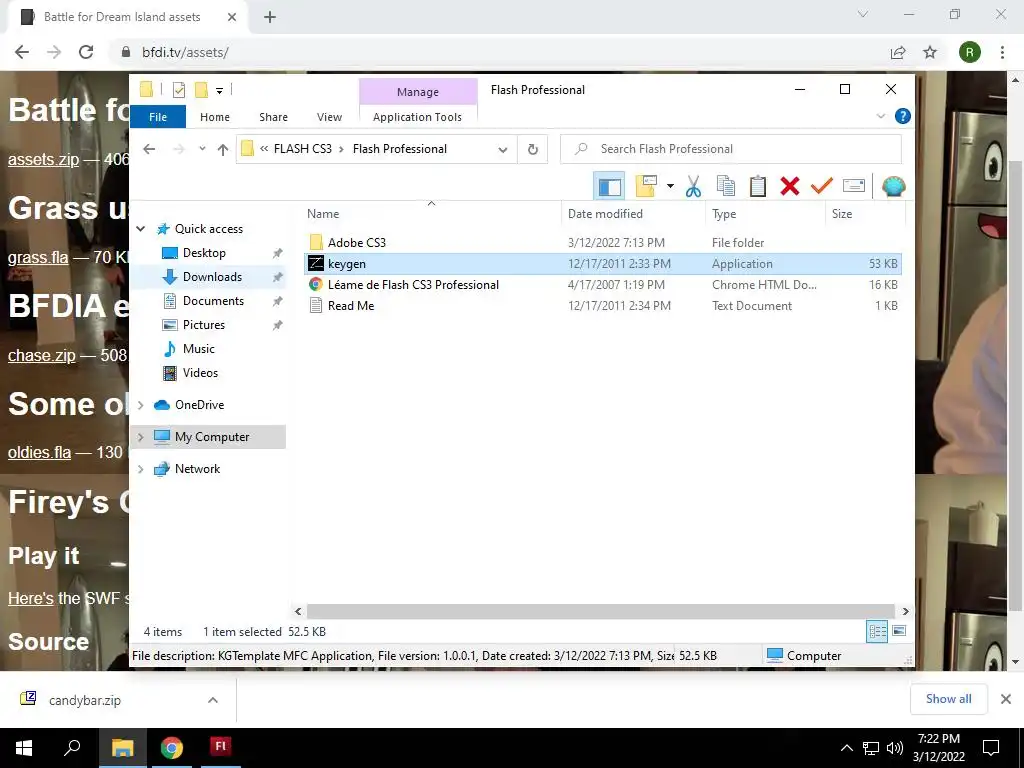Click the oldies.fla link on webpage
This screenshot has height=768, width=1024.
pos(39,452)
